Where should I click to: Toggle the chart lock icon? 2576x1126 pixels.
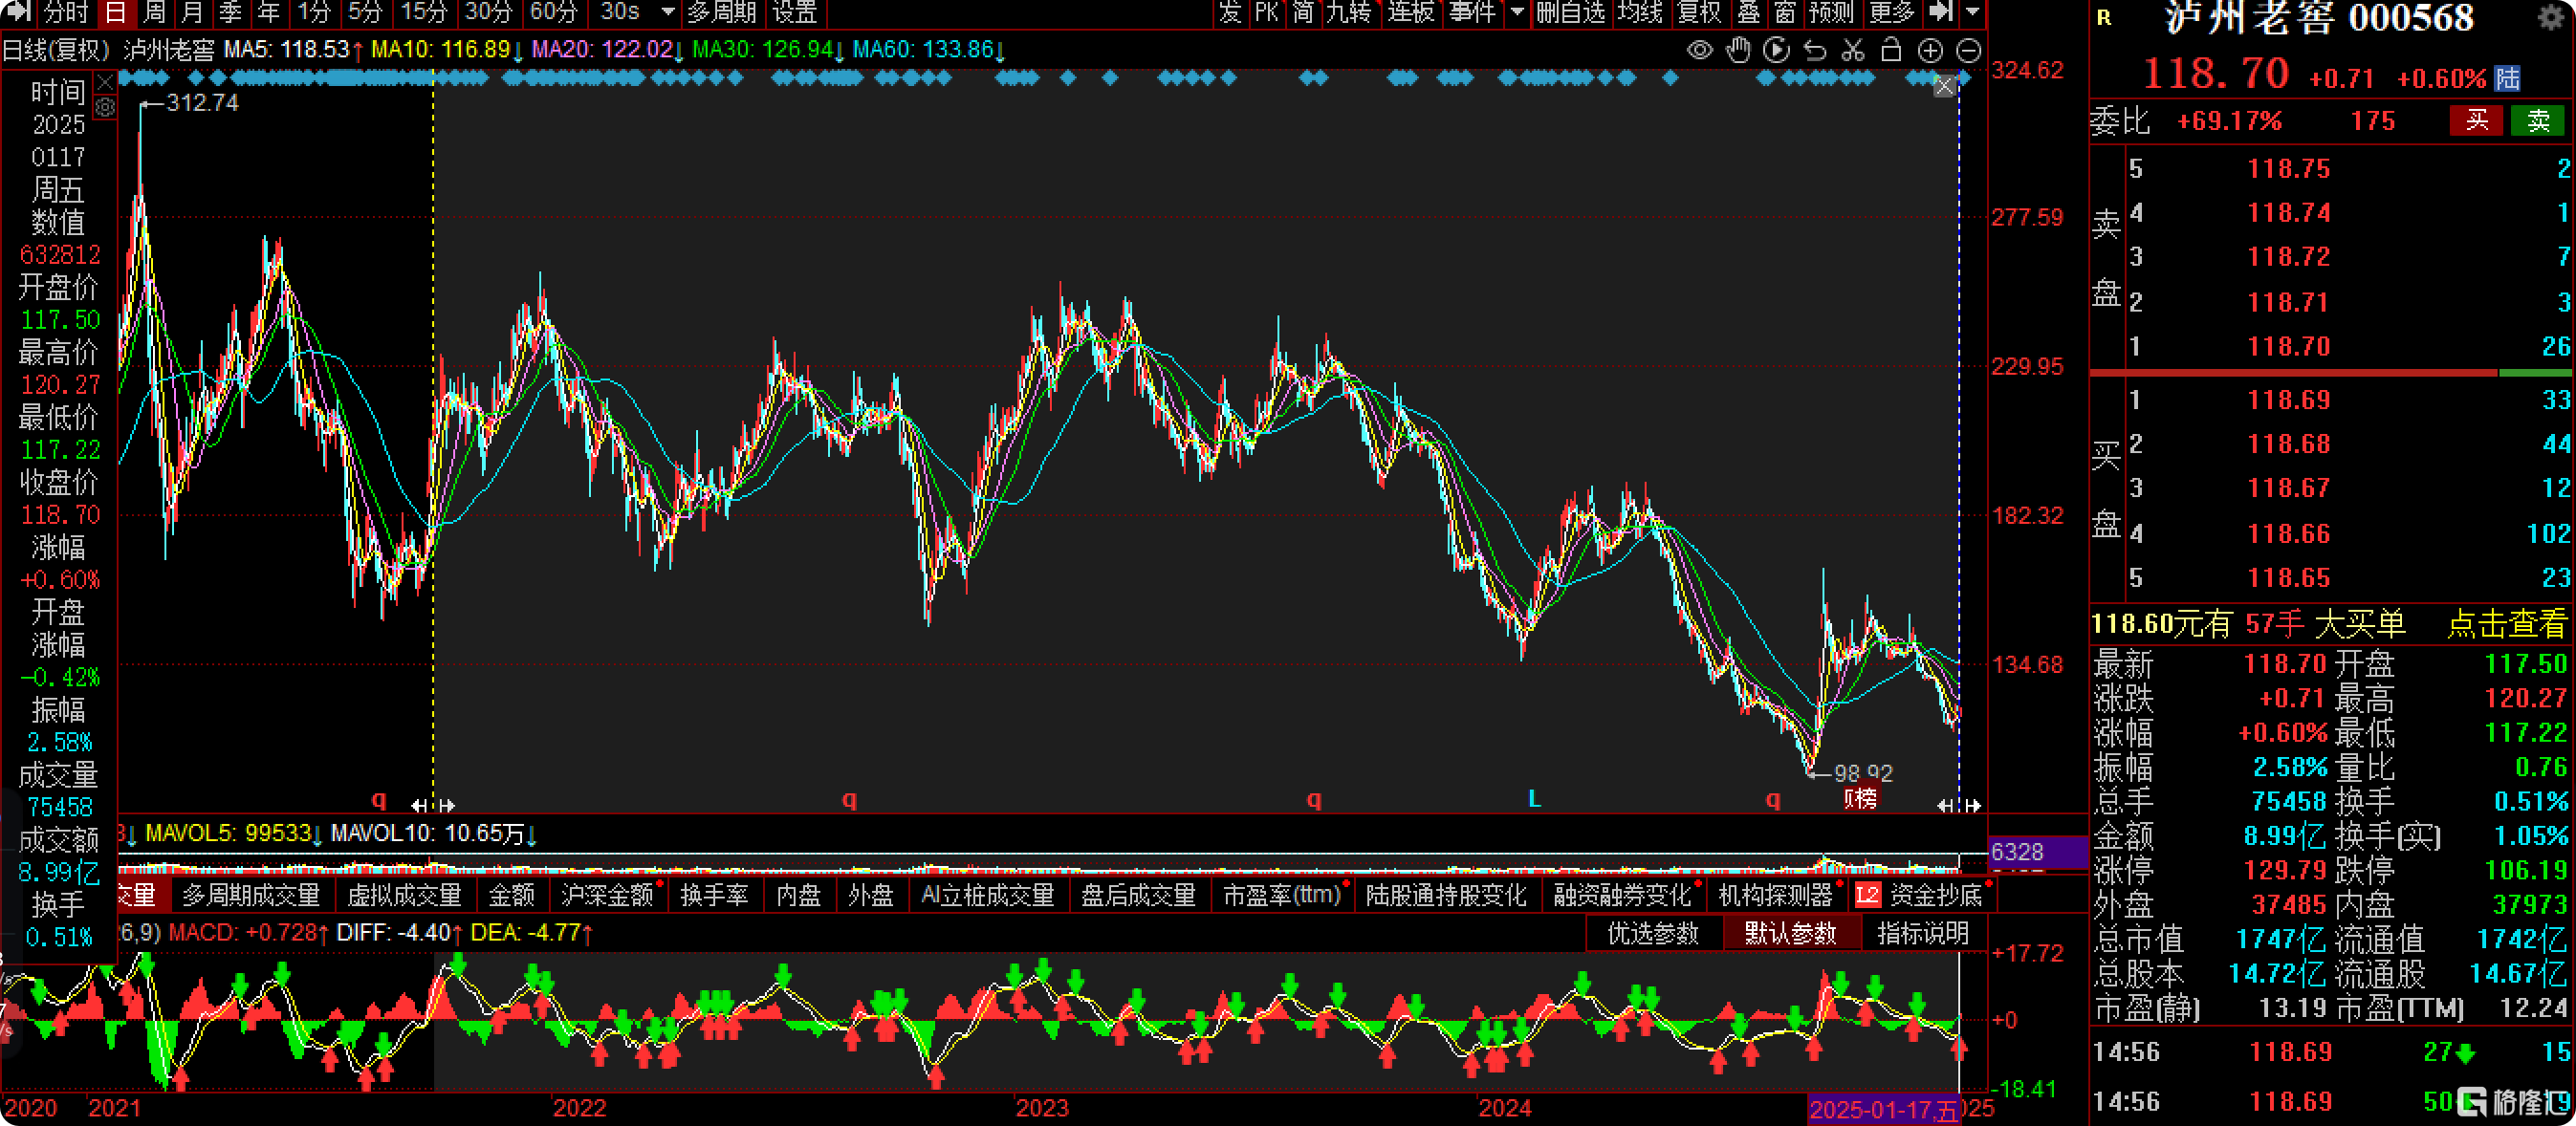point(1891,50)
